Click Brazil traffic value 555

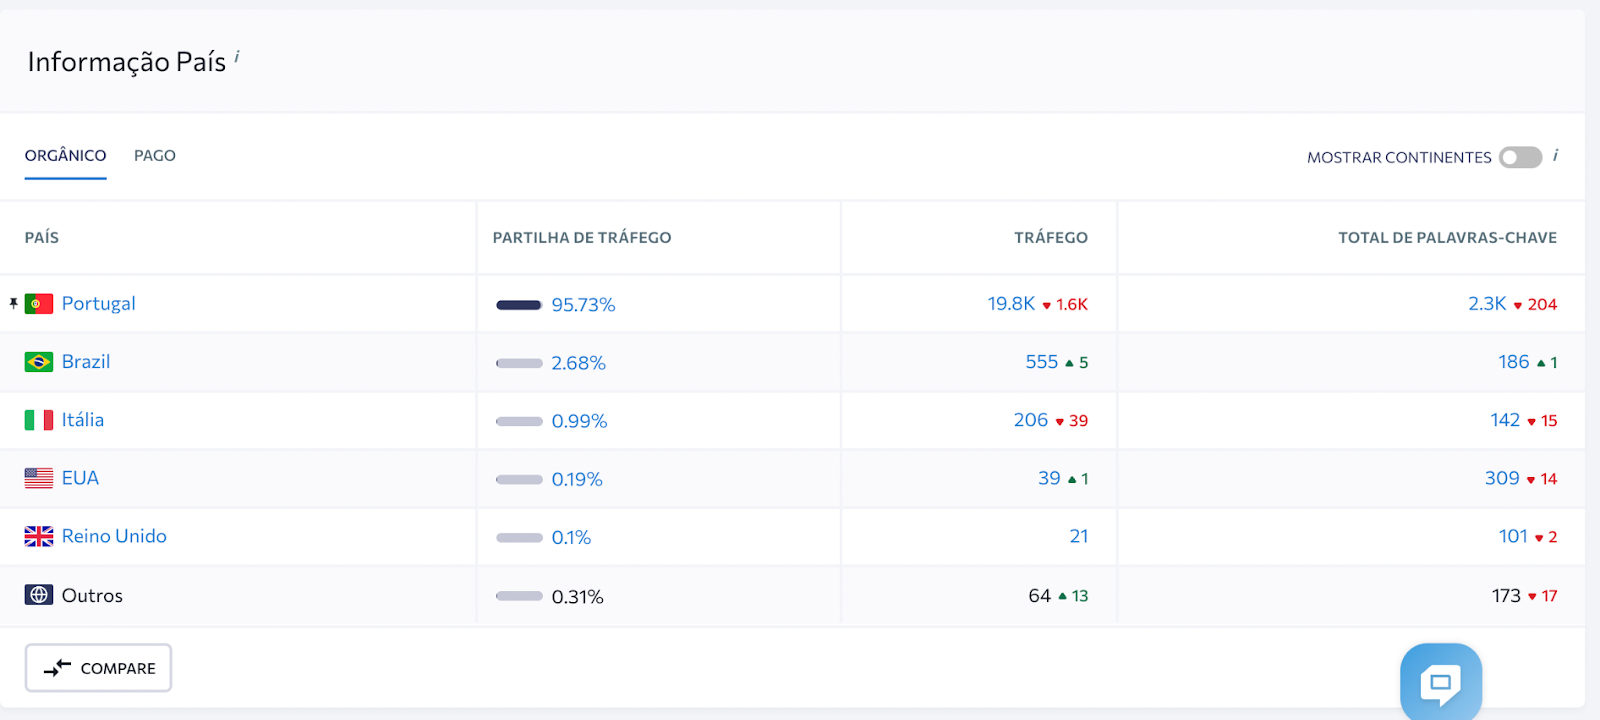point(1042,362)
